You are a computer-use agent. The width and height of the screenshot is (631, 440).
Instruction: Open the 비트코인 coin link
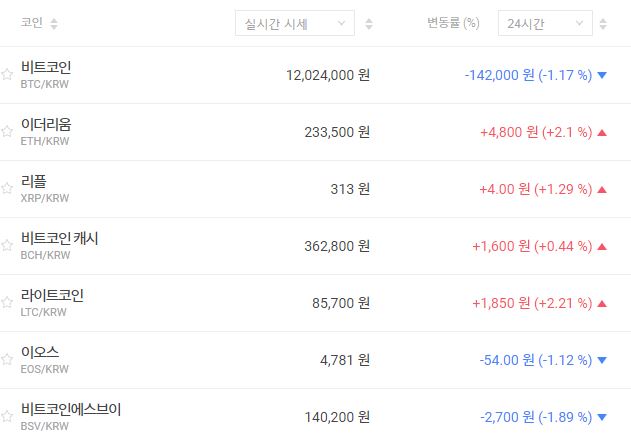point(46,68)
